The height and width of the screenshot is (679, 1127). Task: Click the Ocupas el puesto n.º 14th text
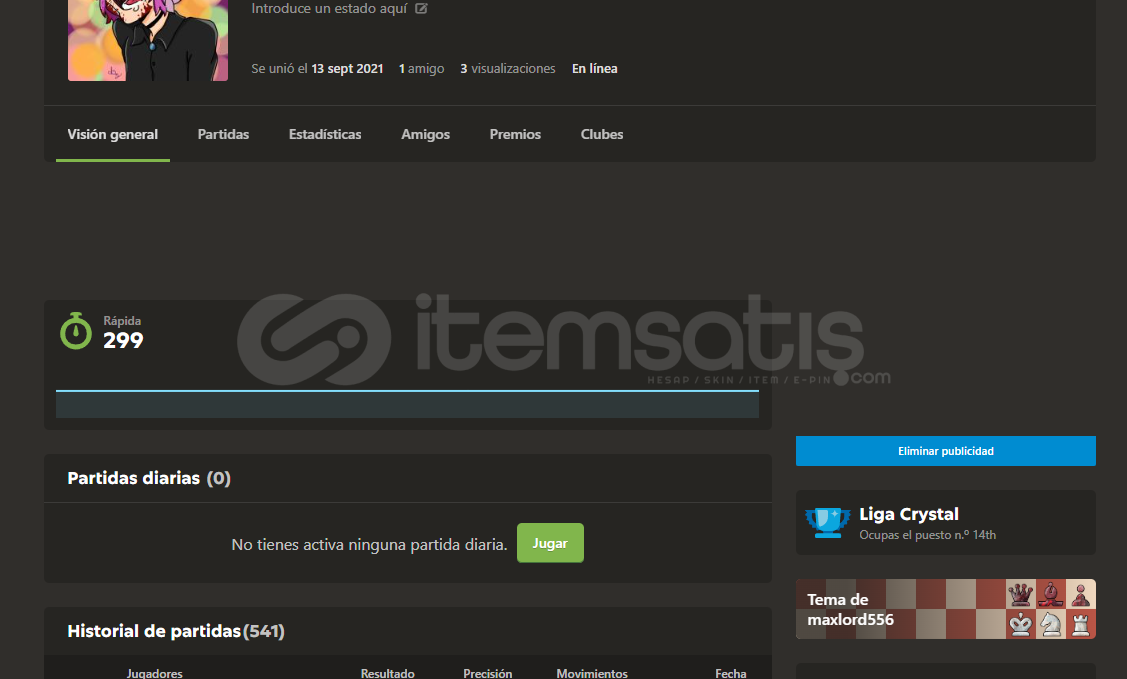927,535
